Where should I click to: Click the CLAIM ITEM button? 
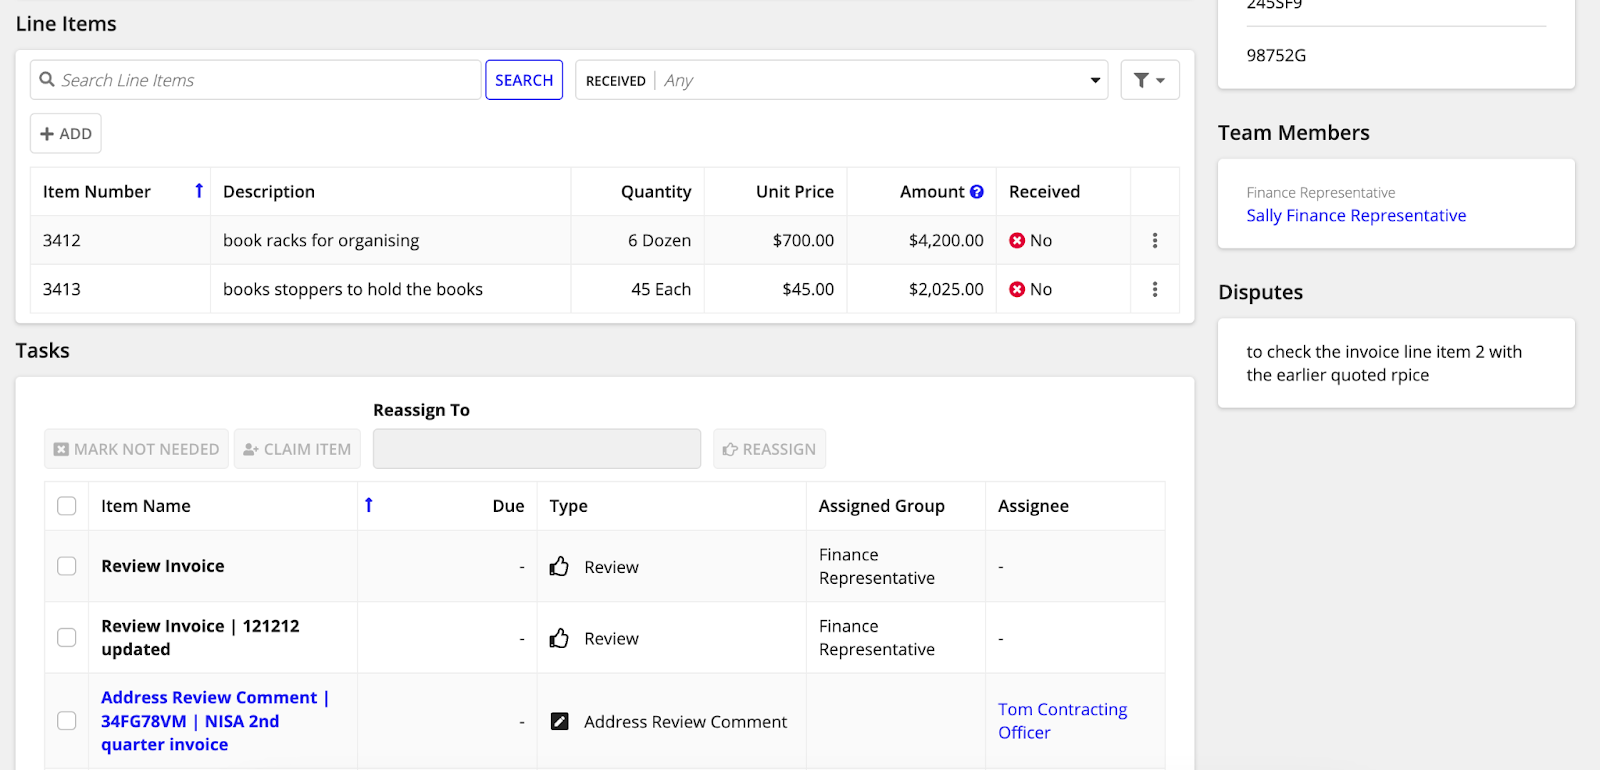pos(298,449)
